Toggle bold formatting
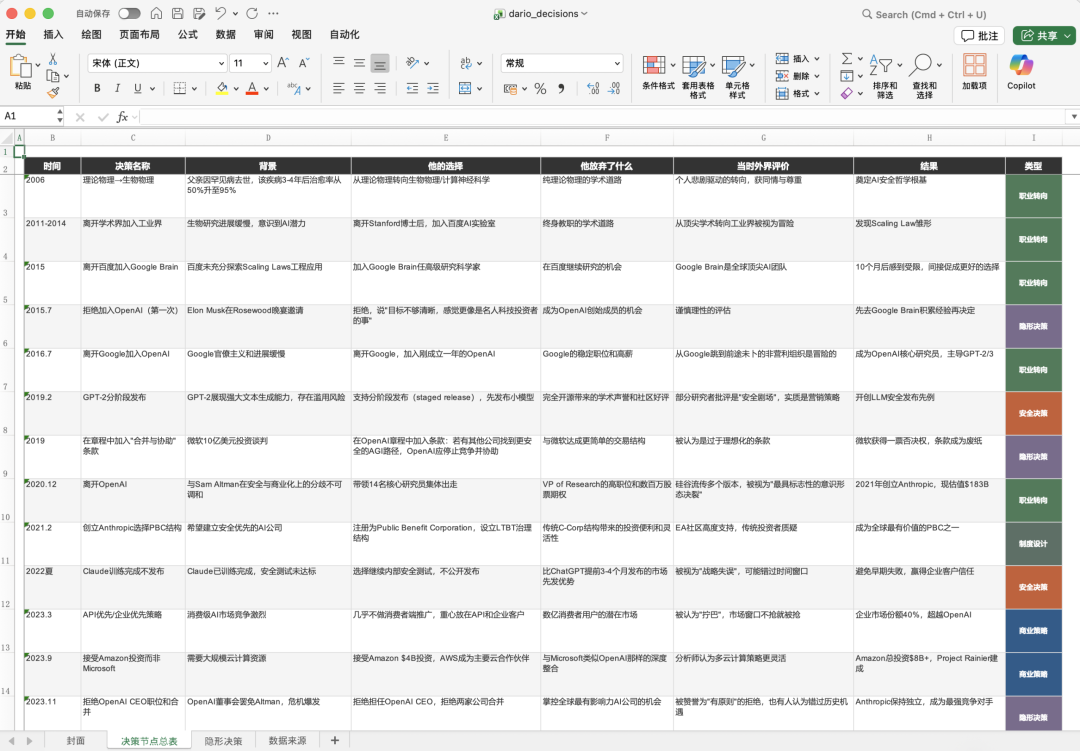1080x751 pixels. (x=97, y=88)
